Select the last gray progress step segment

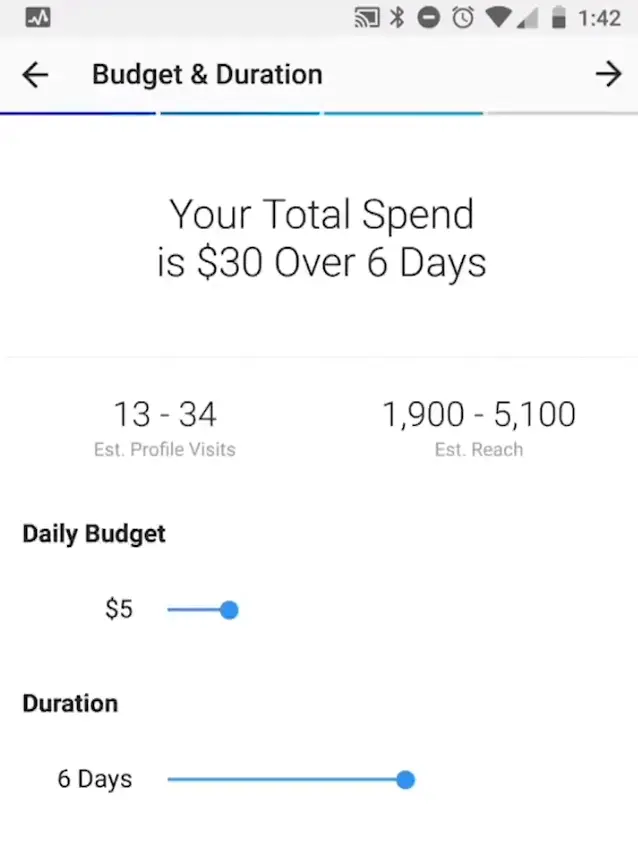point(561,113)
